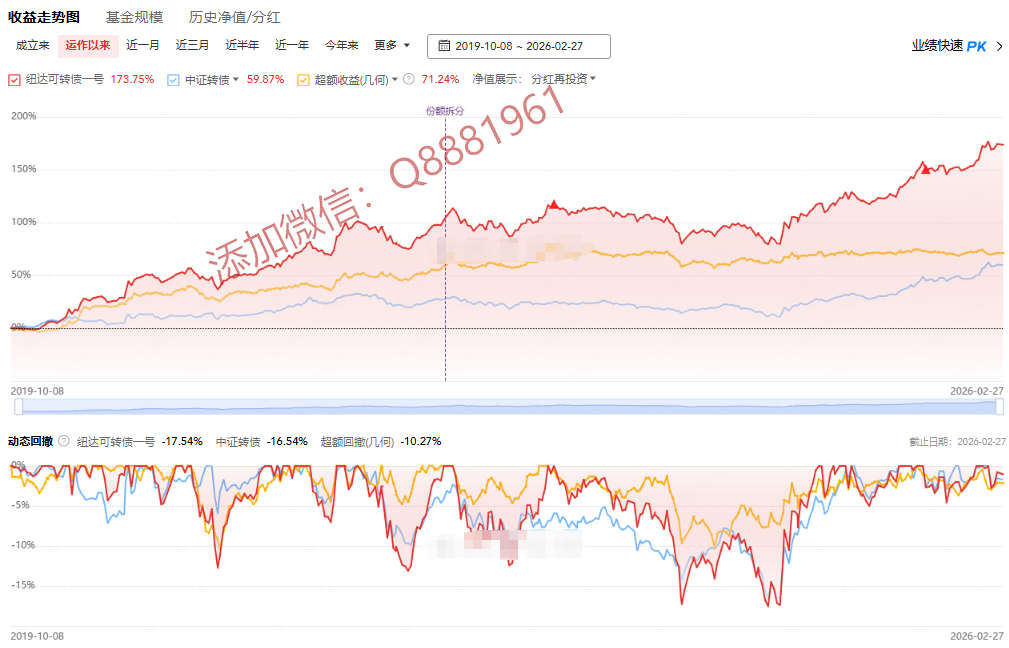Select the 成立来 time range

click(x=33, y=45)
